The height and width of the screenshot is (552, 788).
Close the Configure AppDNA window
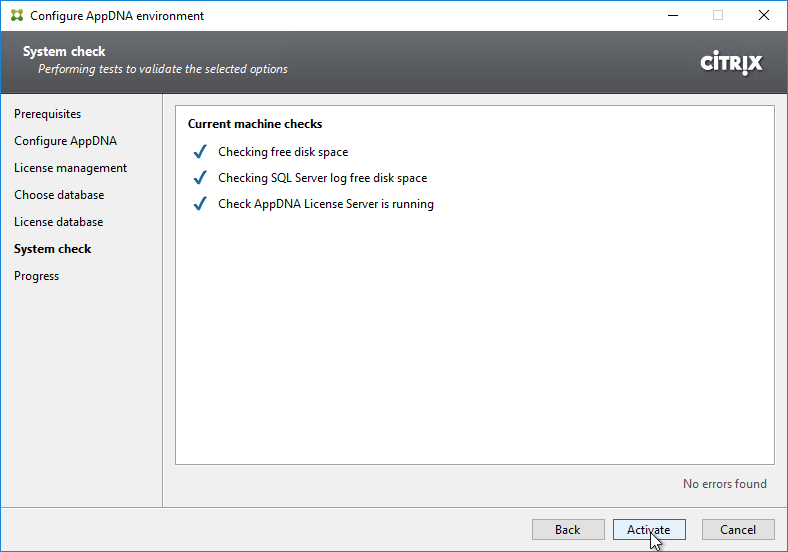(x=764, y=16)
